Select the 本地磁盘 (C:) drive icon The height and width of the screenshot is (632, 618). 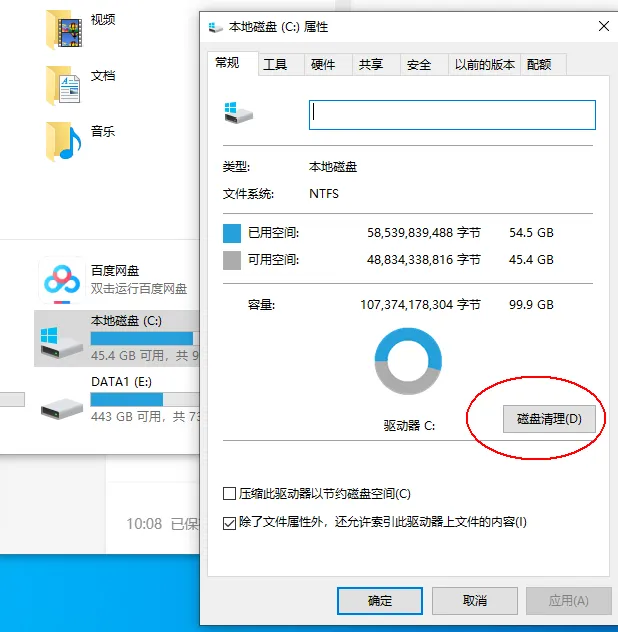click(x=61, y=342)
